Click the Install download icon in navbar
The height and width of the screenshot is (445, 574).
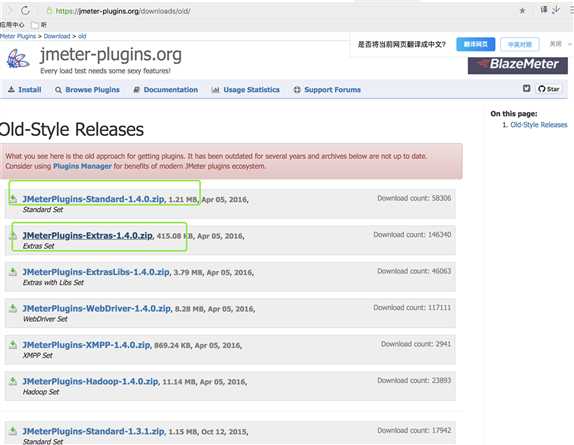pos(11,89)
